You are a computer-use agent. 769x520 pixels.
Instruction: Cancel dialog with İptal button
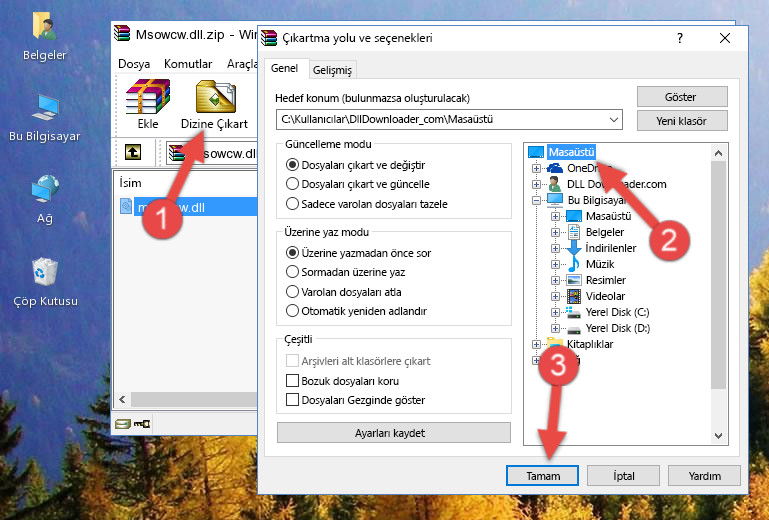point(623,475)
